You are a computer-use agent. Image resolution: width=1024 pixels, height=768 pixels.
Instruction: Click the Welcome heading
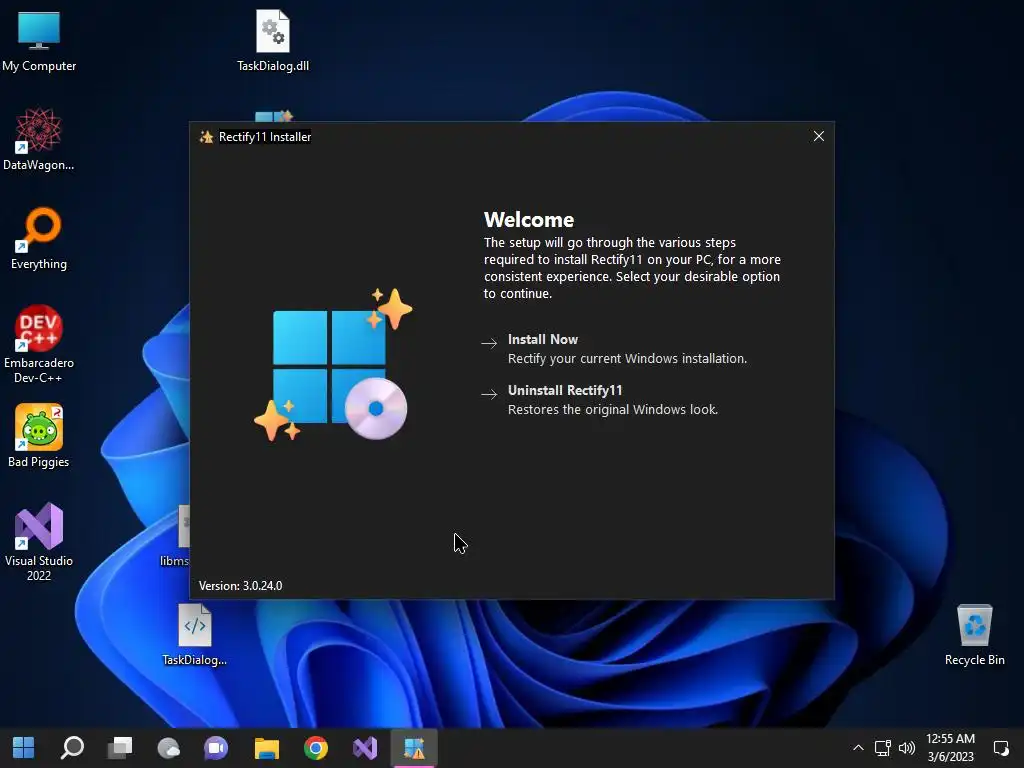(x=528, y=219)
